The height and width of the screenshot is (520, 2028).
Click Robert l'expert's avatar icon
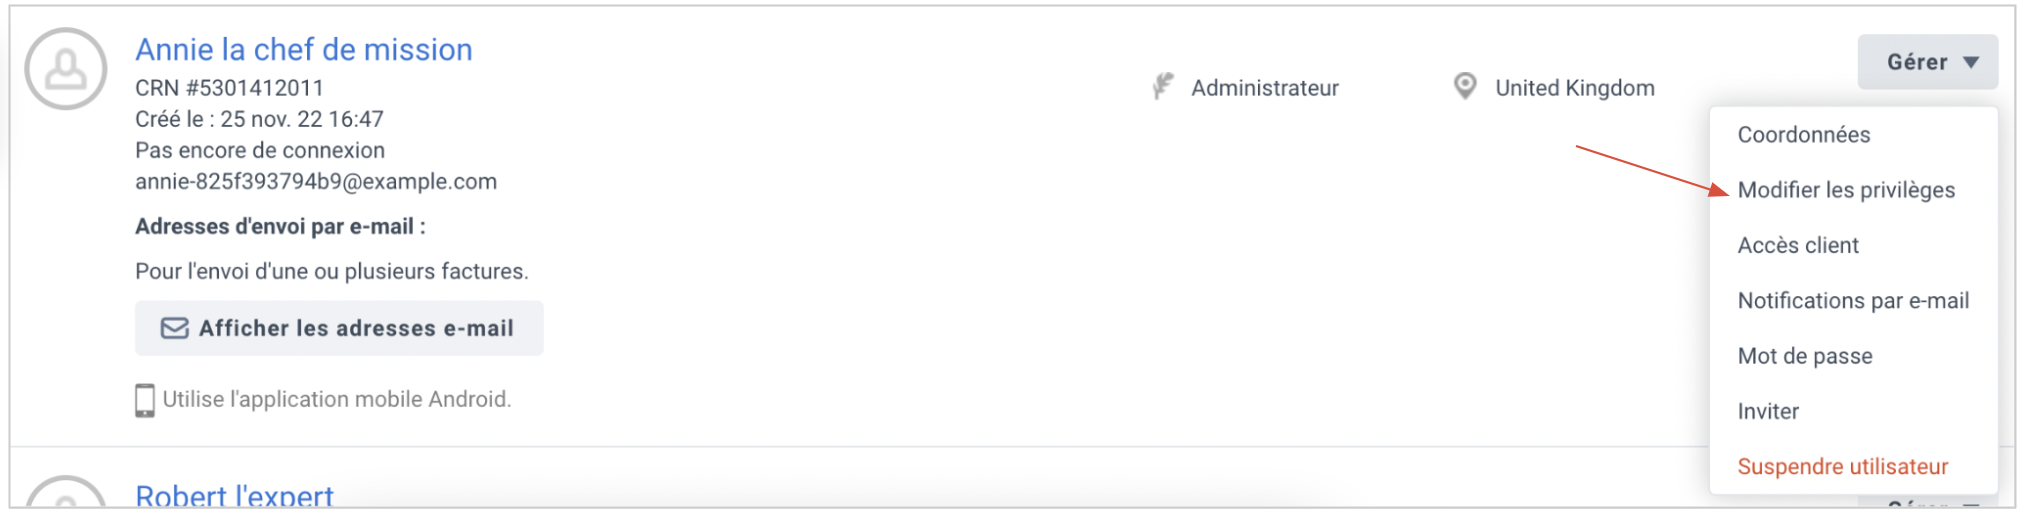(x=66, y=493)
